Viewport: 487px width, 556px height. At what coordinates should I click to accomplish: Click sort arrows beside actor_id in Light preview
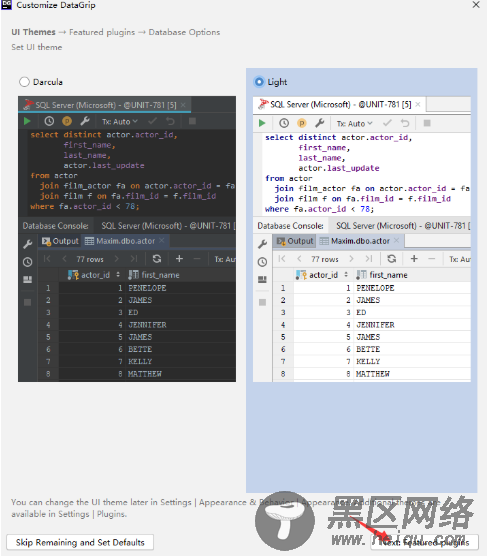click(x=346, y=274)
